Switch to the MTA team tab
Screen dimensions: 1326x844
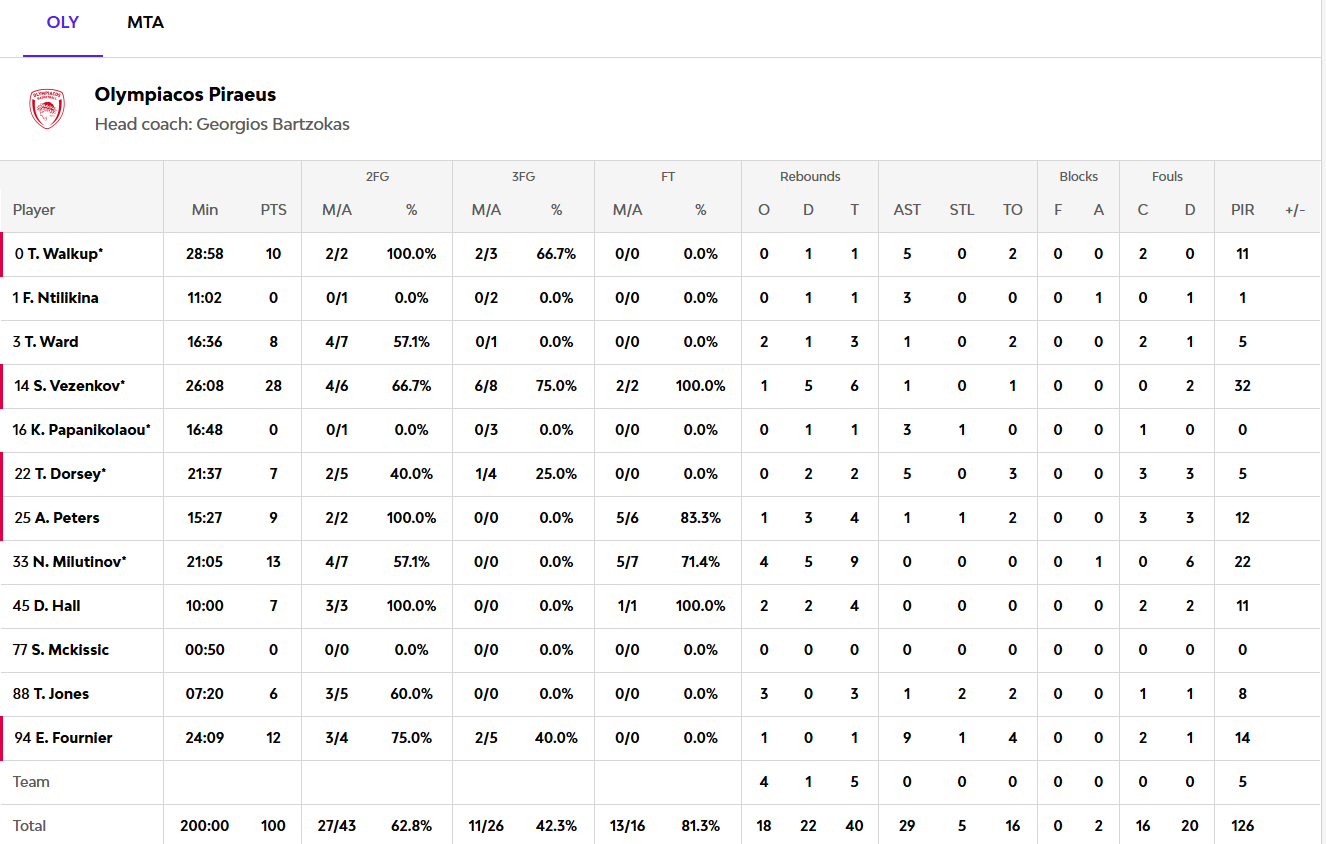(145, 23)
